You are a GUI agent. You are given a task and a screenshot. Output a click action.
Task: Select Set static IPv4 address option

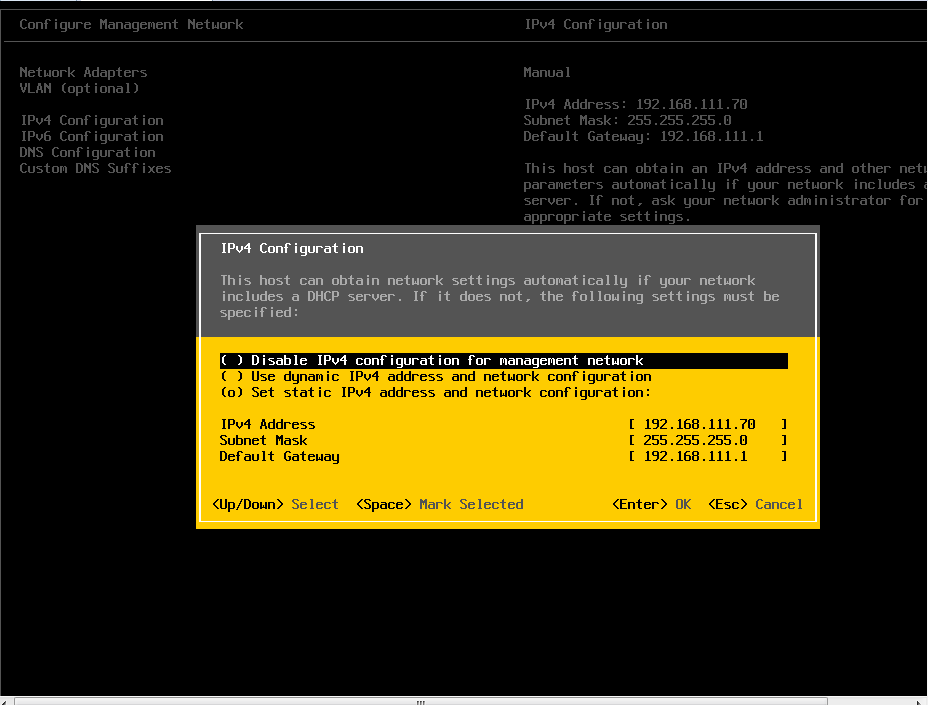435,393
